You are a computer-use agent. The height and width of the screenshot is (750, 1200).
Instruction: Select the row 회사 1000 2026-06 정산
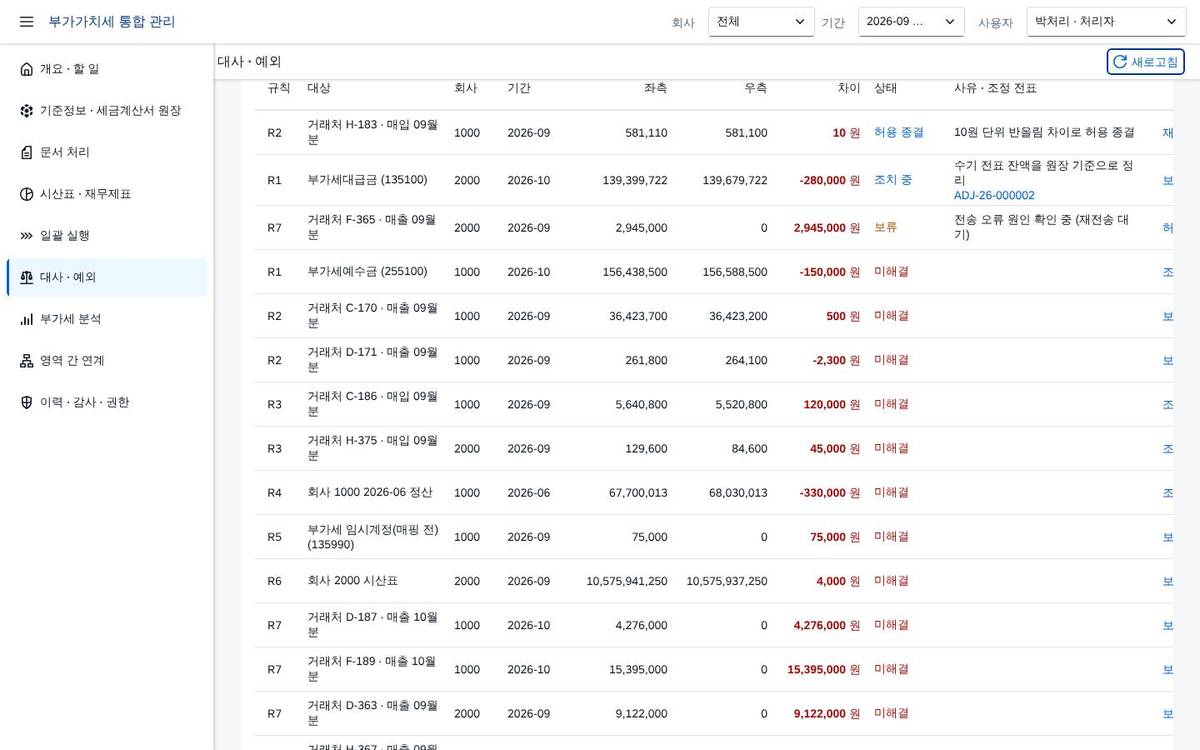click(x=713, y=492)
